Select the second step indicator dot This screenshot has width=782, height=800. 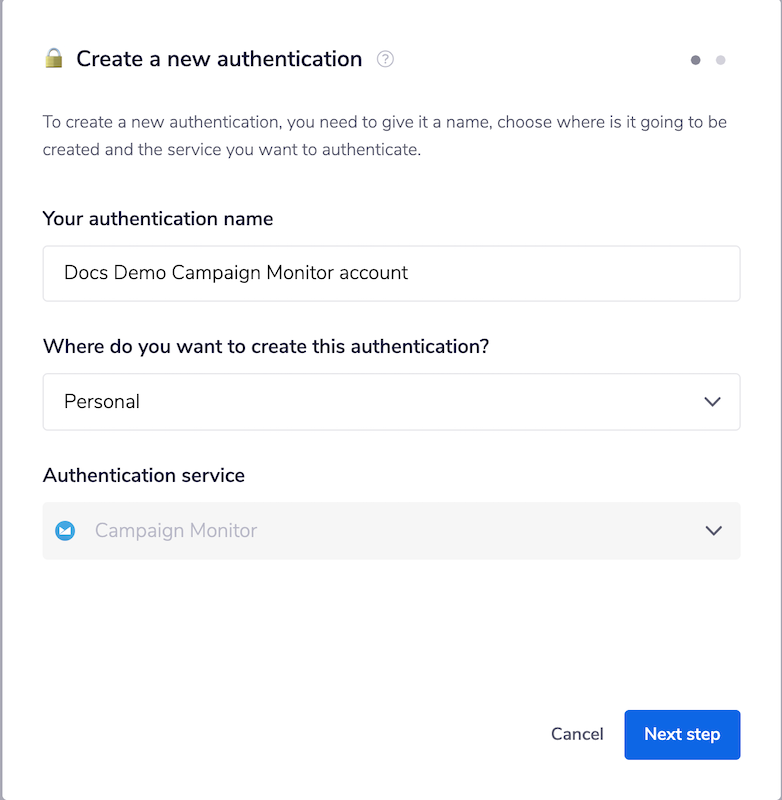coord(721,60)
